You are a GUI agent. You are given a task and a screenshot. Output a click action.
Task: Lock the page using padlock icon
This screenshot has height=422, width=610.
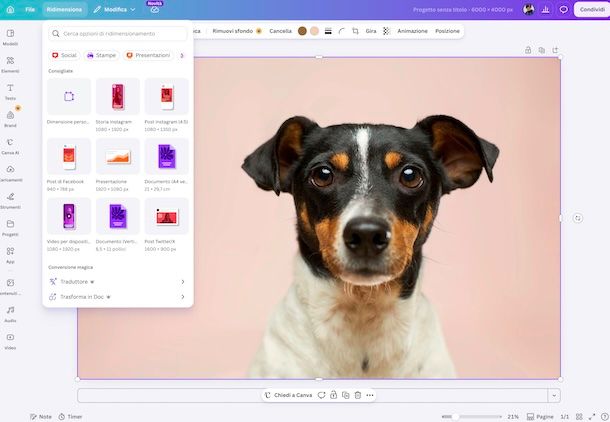[528, 50]
